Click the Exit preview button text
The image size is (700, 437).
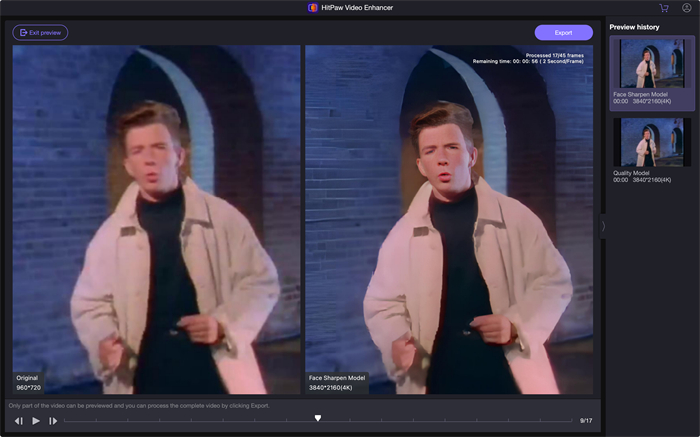coord(46,33)
